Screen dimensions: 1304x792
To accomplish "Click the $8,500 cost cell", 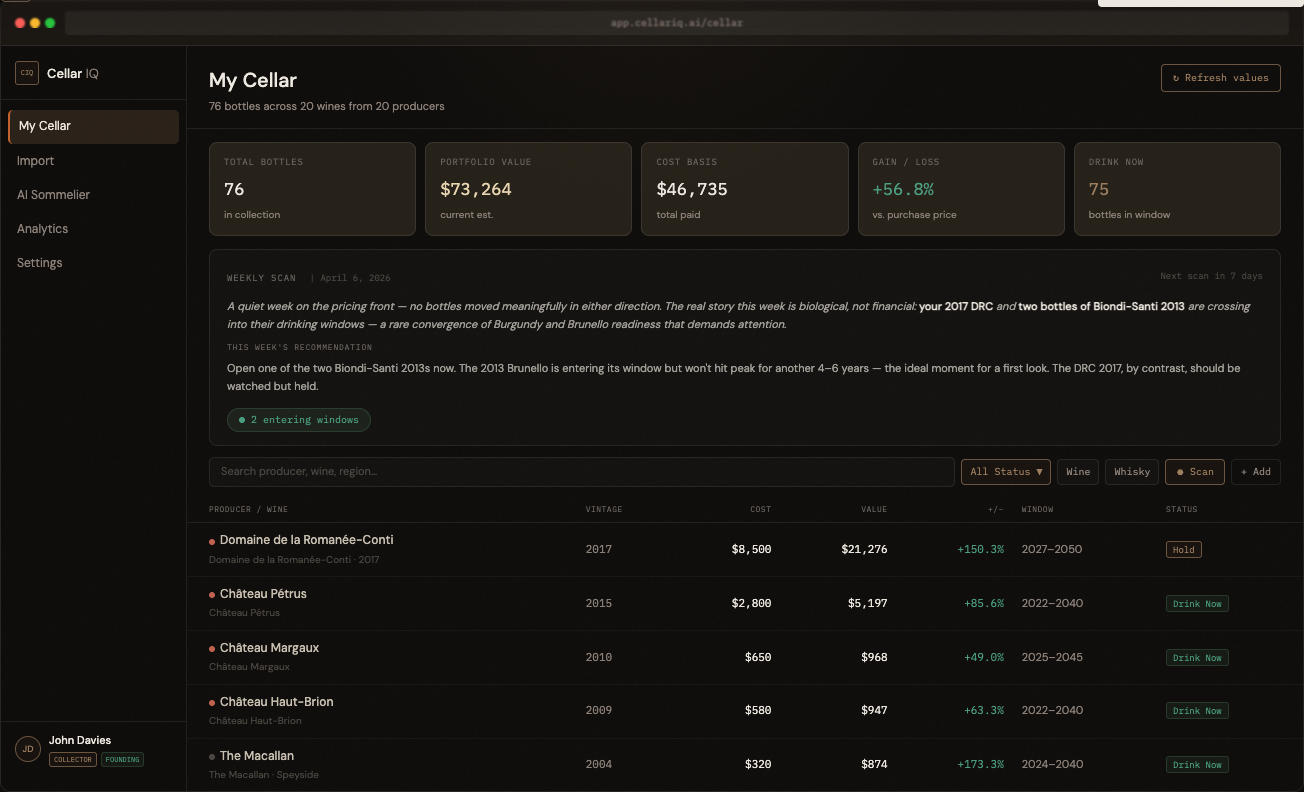I will click(751, 549).
